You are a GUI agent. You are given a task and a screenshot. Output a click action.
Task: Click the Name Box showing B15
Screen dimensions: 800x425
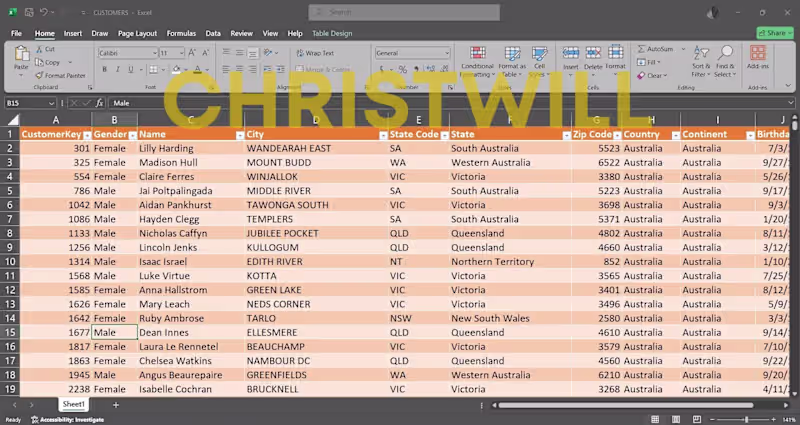[x=30, y=103]
